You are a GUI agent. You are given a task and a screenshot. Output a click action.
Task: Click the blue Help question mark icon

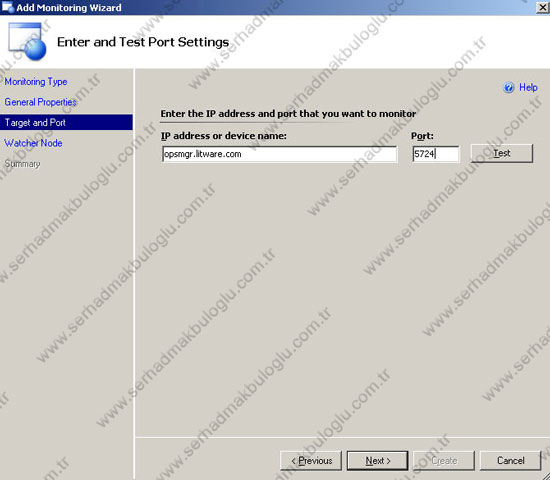(508, 87)
